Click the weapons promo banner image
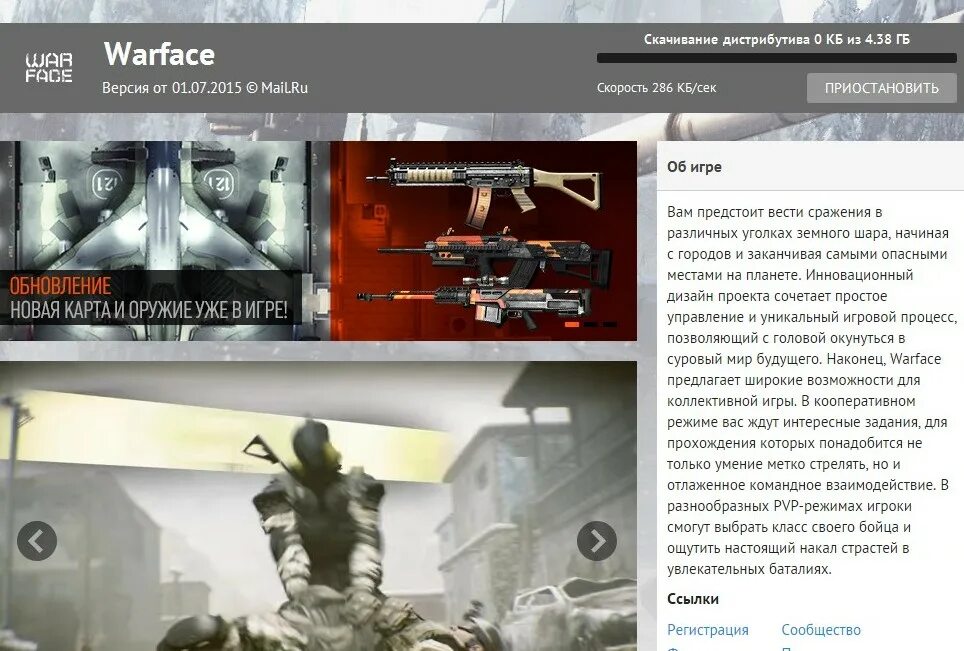This screenshot has height=651, width=964. click(480, 240)
